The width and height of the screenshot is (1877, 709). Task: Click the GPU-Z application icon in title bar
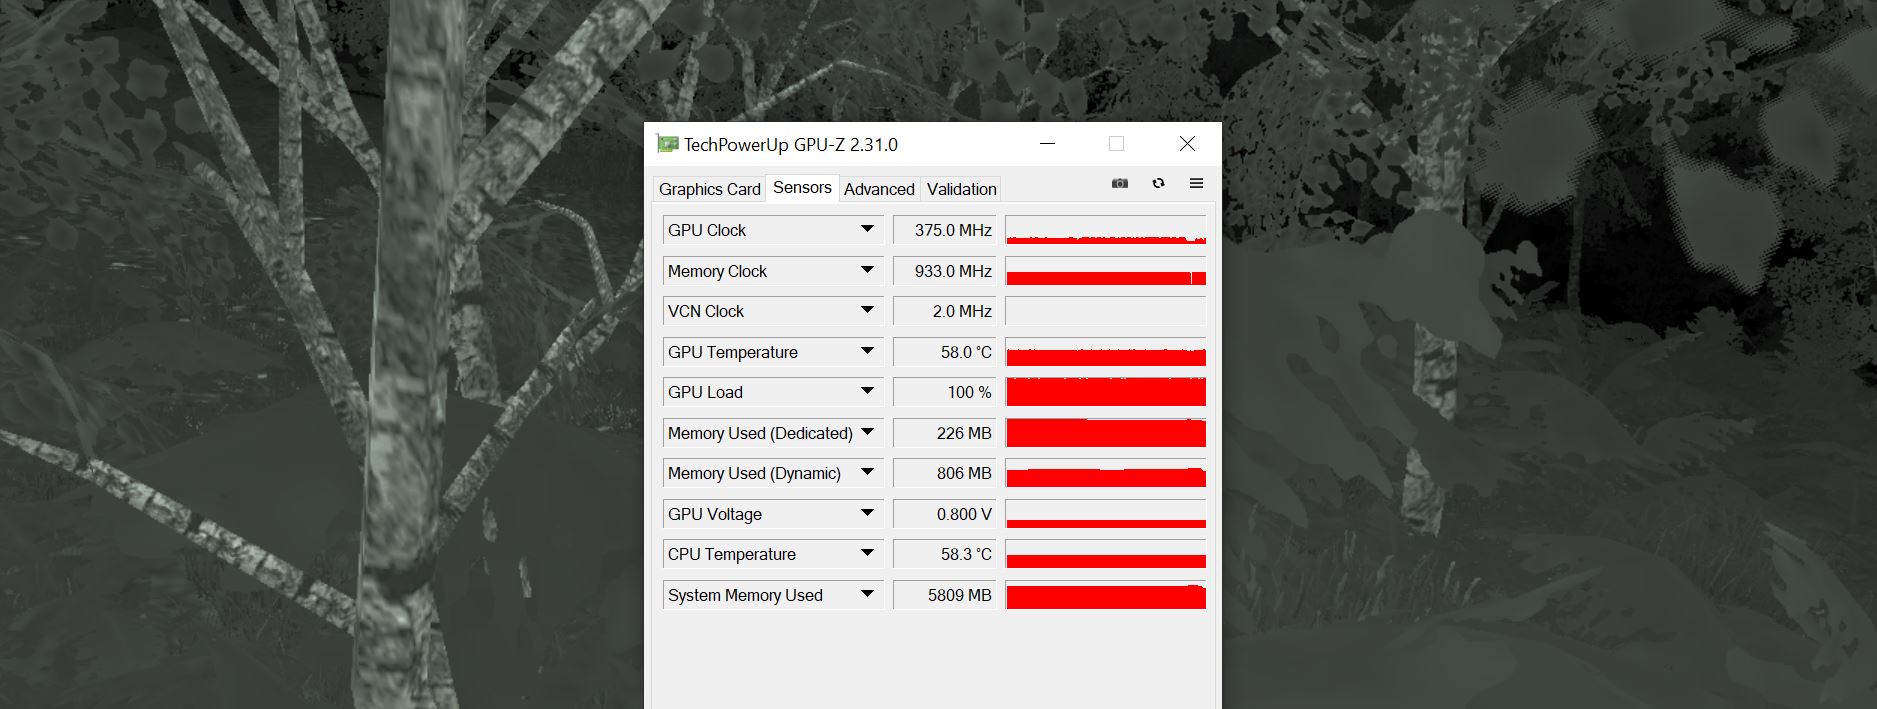pyautogui.click(x=667, y=144)
